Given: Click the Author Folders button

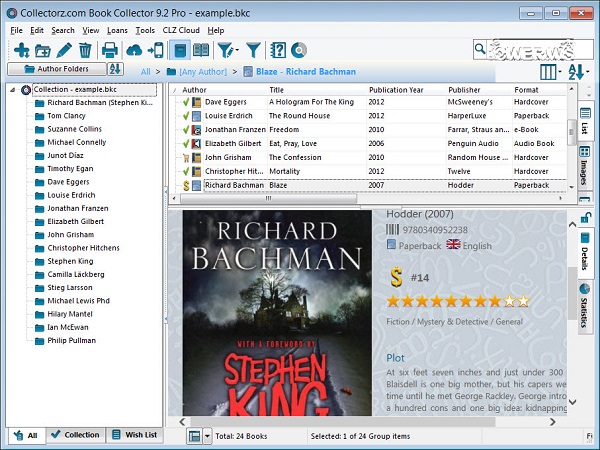Looking at the screenshot, I should [x=56, y=70].
